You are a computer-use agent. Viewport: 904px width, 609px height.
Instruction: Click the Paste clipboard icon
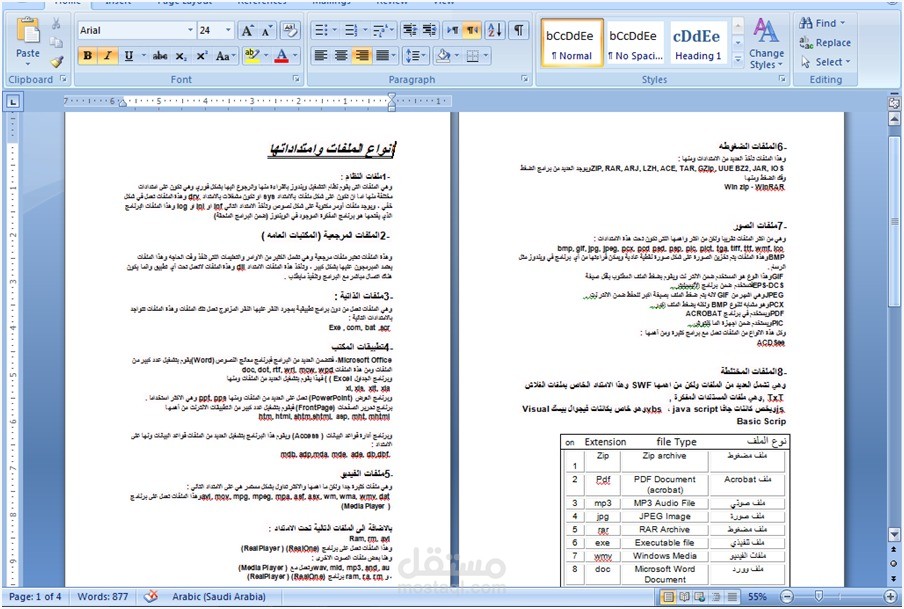pyautogui.click(x=28, y=30)
